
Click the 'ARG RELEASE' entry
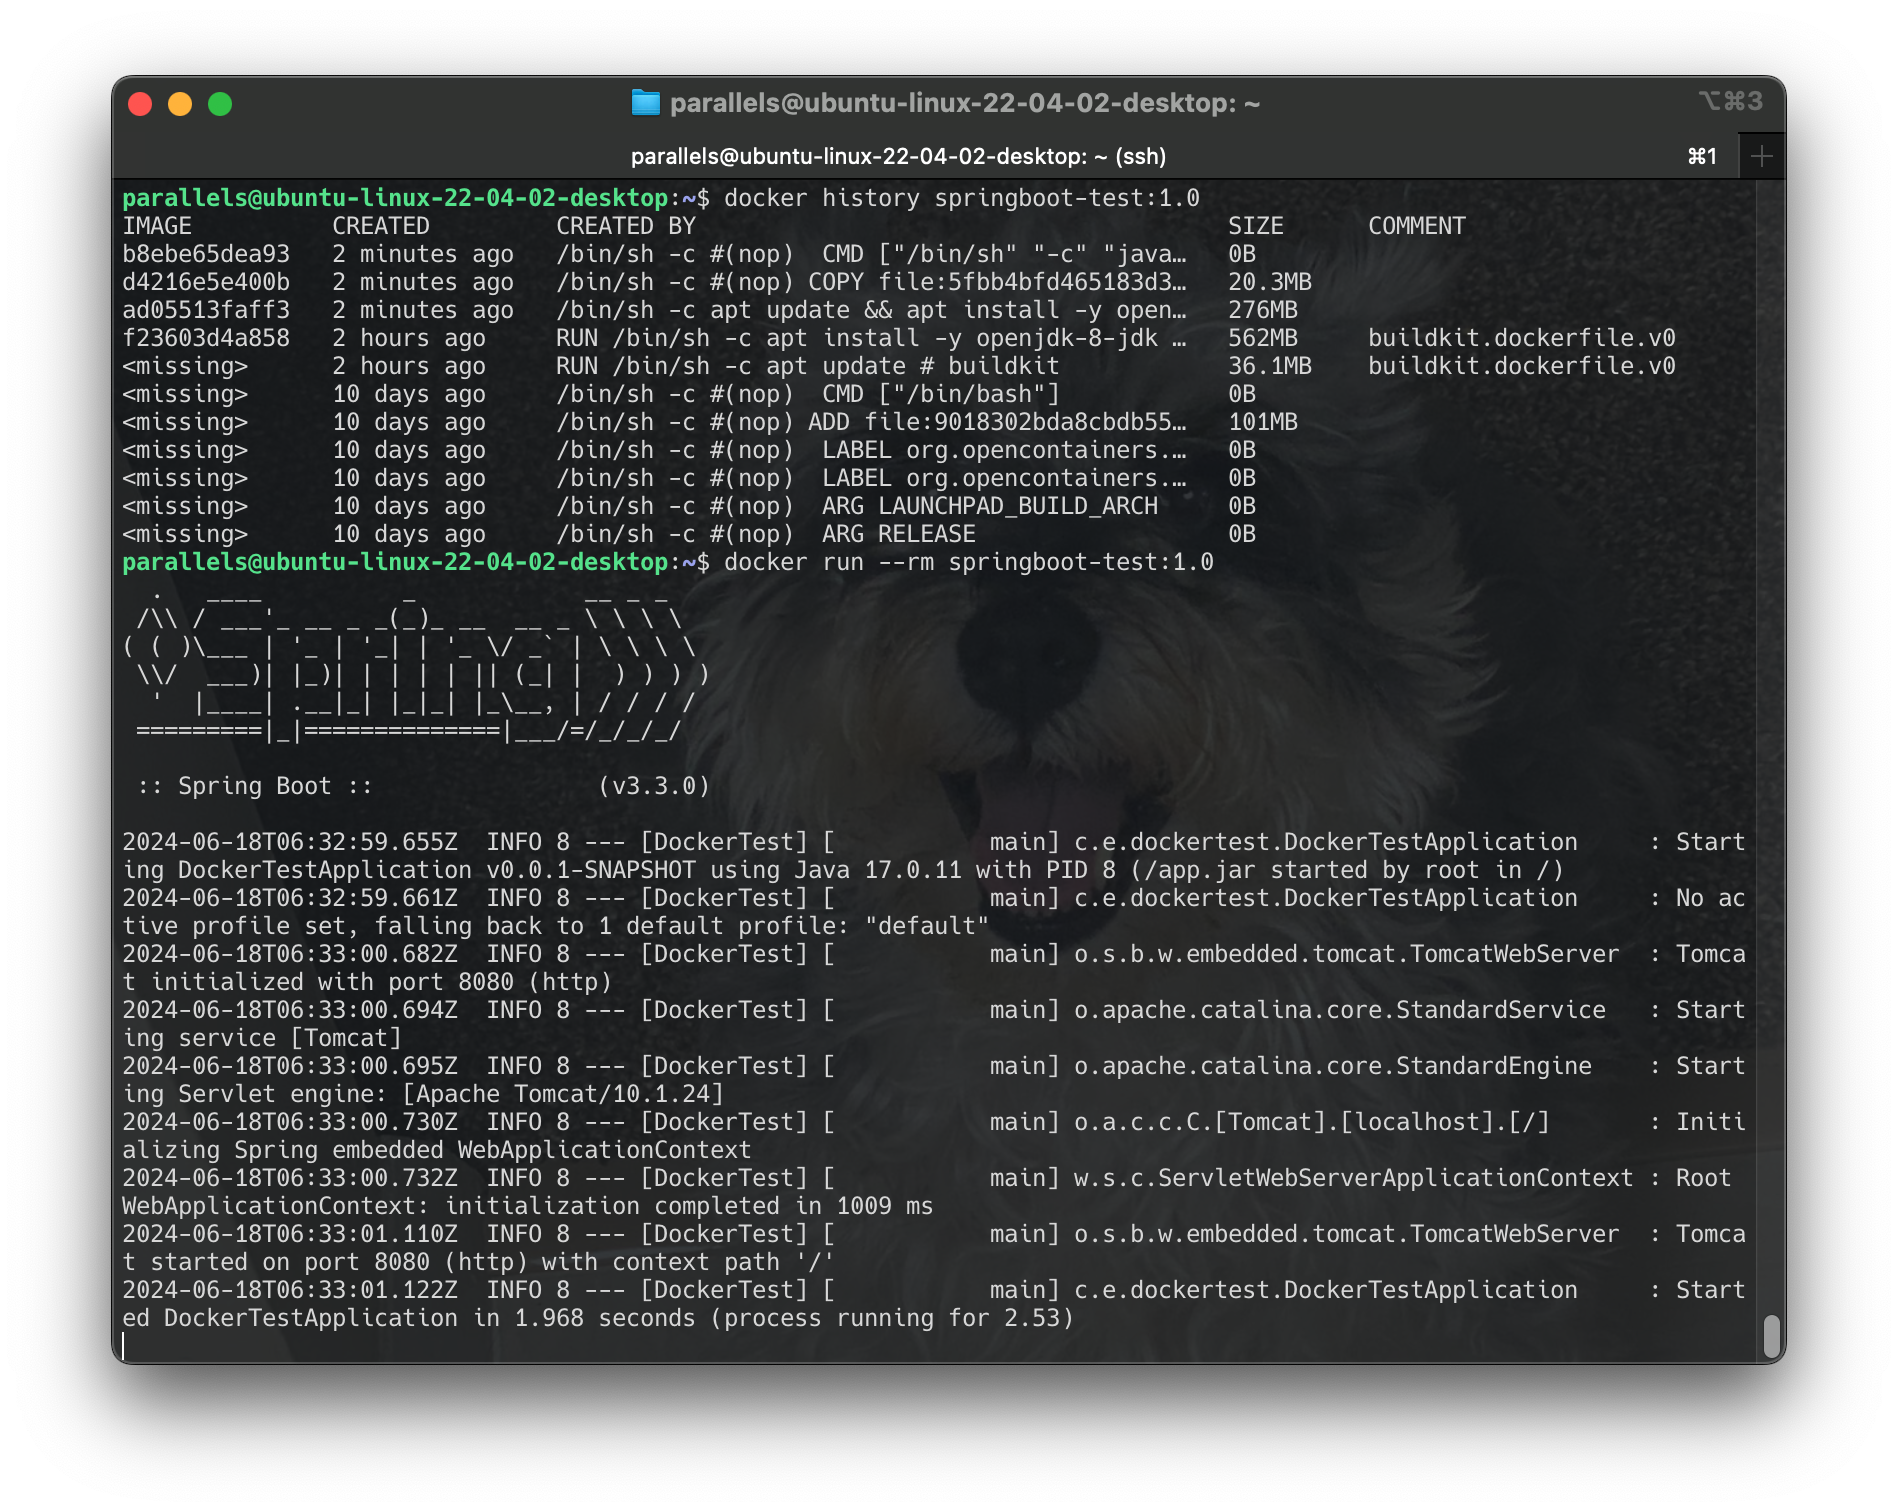coord(899,534)
